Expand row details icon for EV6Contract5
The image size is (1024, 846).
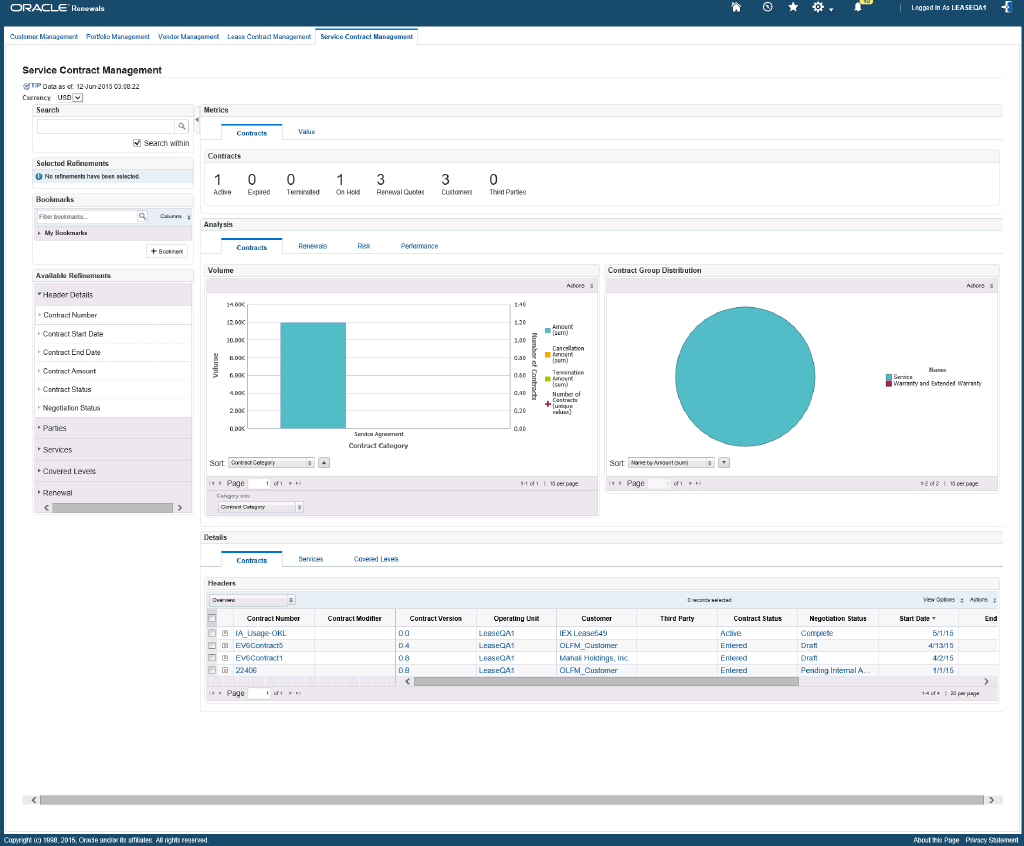[x=225, y=645]
